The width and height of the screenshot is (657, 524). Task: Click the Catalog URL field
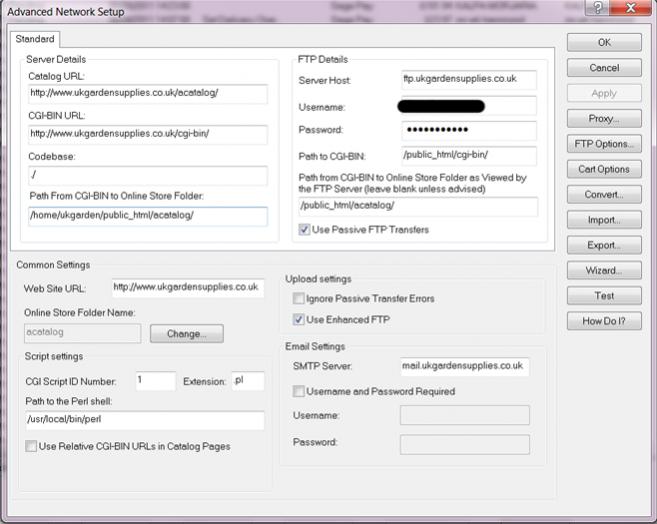click(x=147, y=94)
